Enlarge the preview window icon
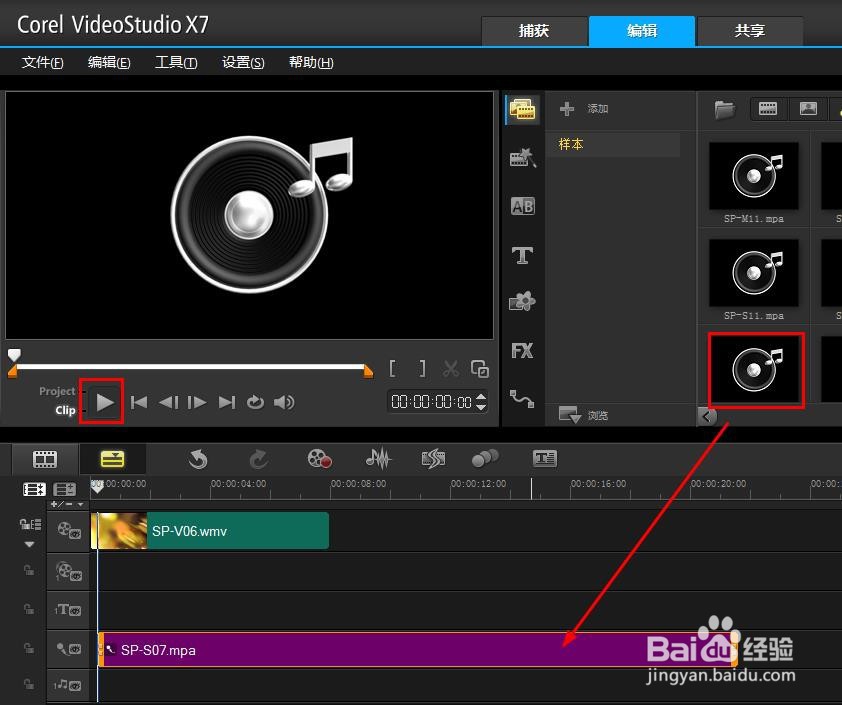 click(x=480, y=368)
